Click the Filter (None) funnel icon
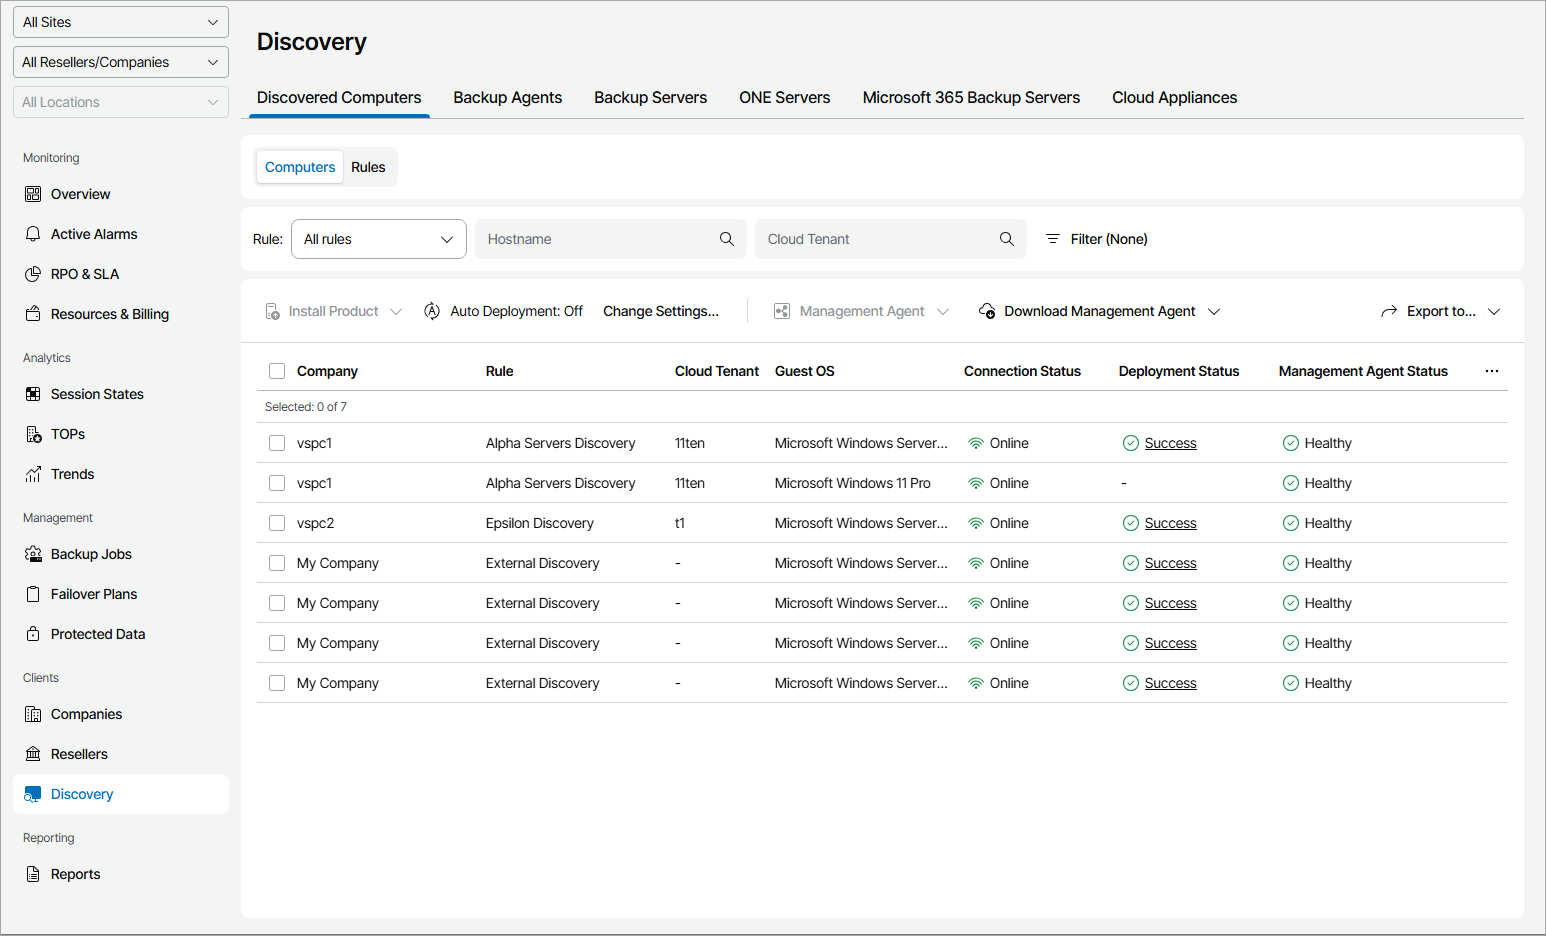 pos(1053,239)
